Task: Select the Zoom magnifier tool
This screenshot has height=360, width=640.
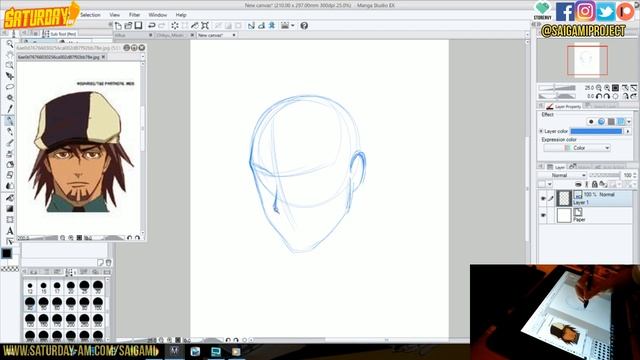Action: point(10,44)
